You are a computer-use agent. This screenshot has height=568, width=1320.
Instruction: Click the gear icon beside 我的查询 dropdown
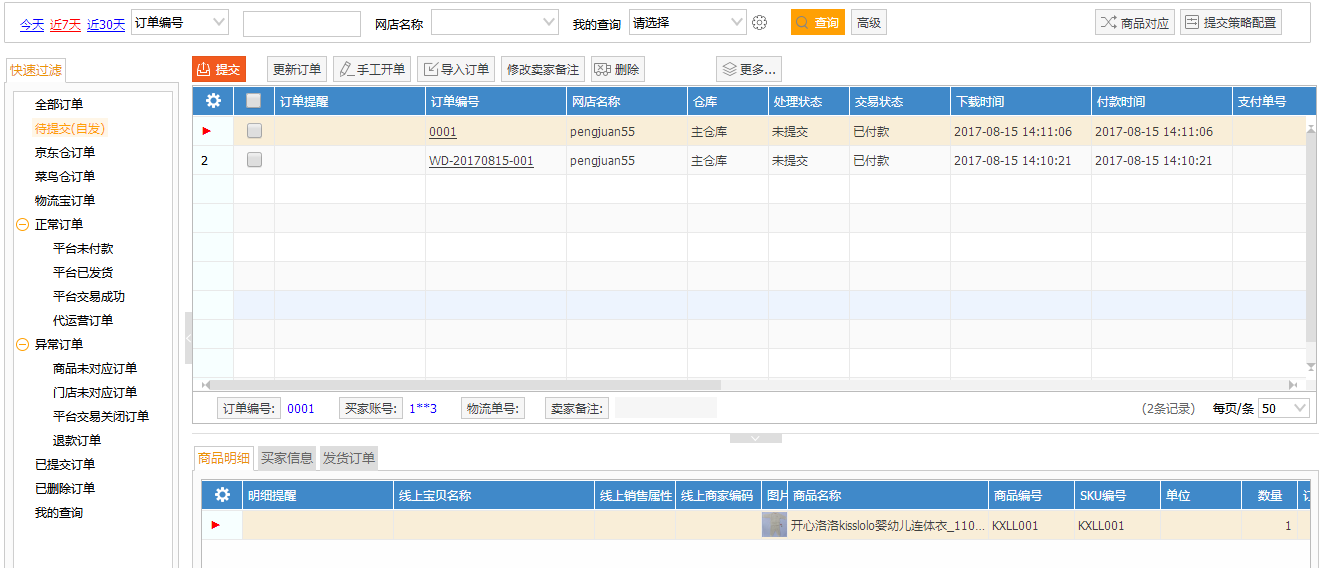[x=759, y=23]
